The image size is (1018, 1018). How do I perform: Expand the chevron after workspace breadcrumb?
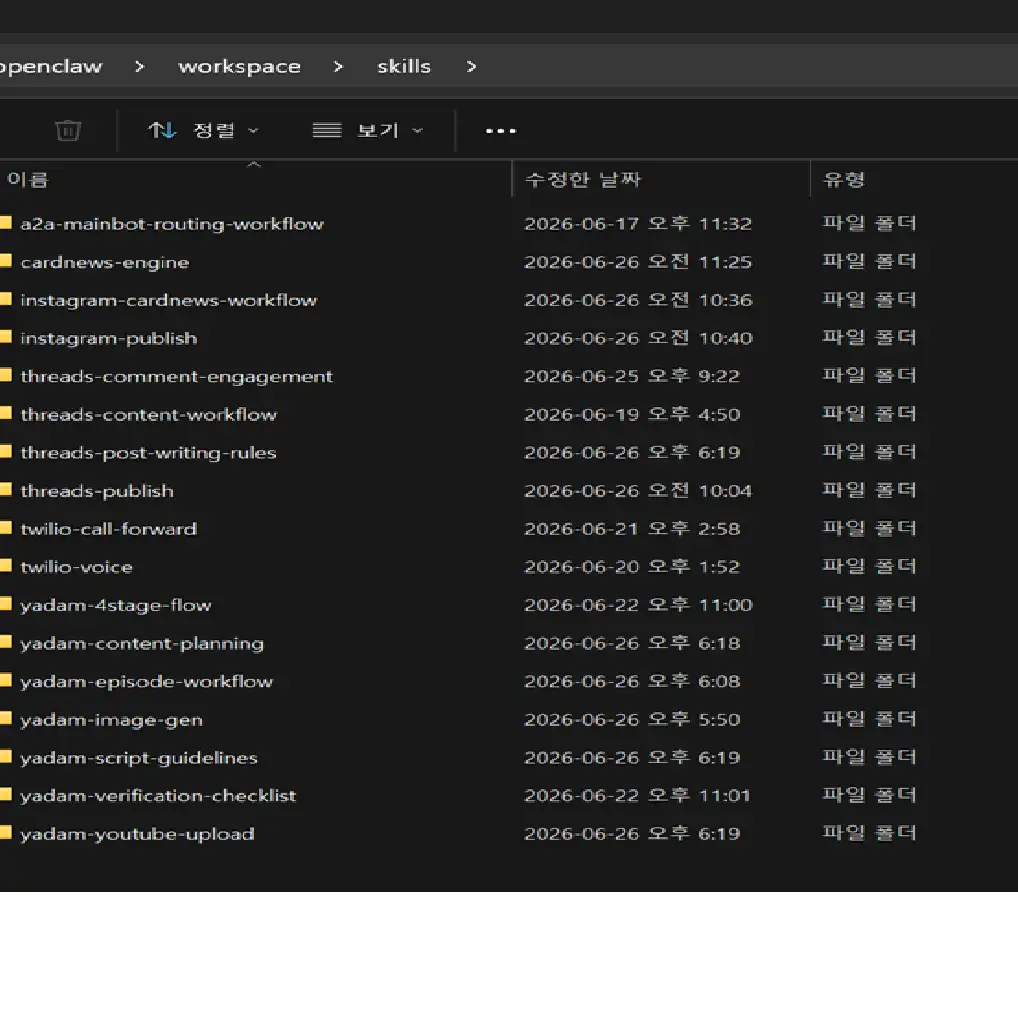(338, 66)
